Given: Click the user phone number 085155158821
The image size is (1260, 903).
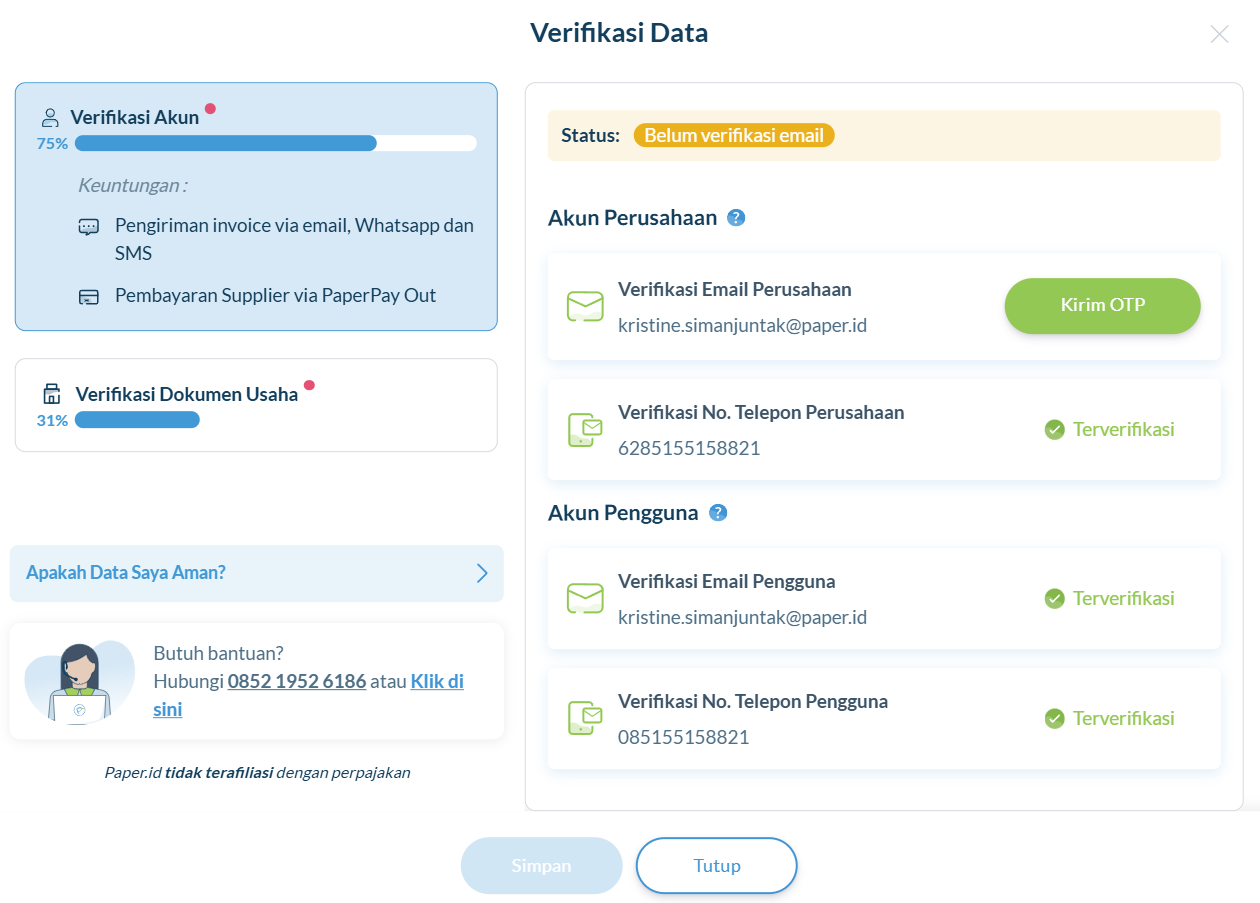Looking at the screenshot, I should tap(684, 737).
